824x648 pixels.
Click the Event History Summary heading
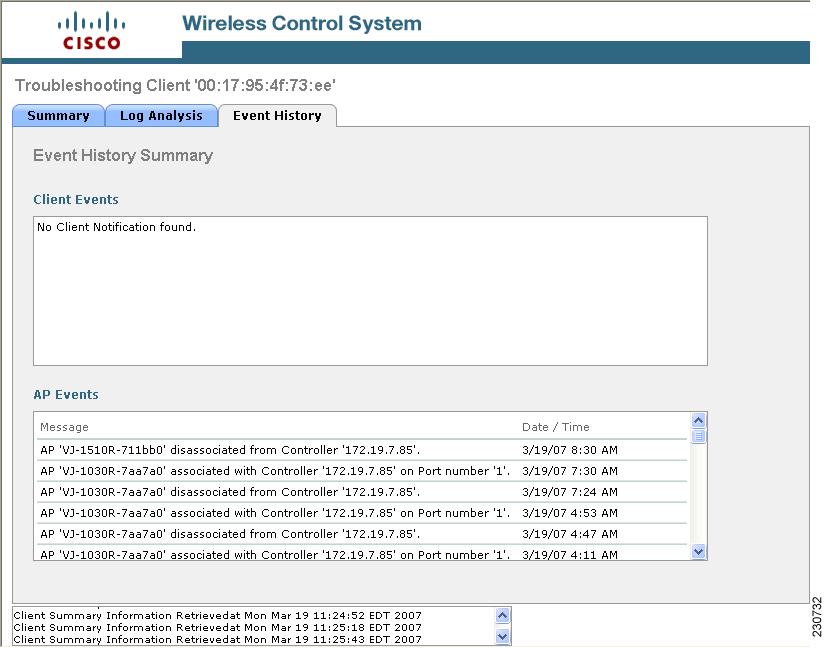123,156
